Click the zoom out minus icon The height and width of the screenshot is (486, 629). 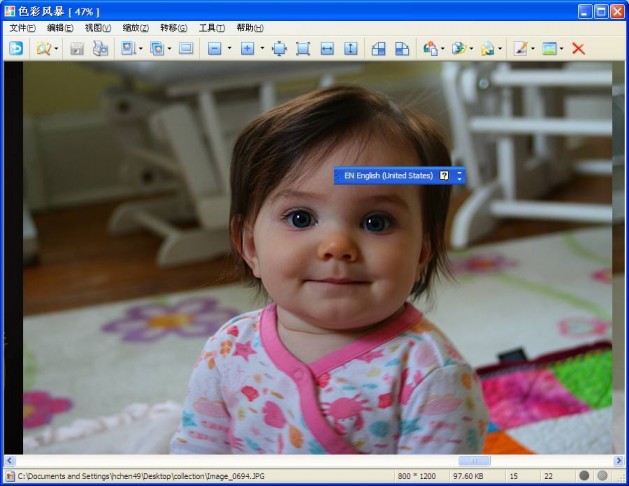point(214,48)
